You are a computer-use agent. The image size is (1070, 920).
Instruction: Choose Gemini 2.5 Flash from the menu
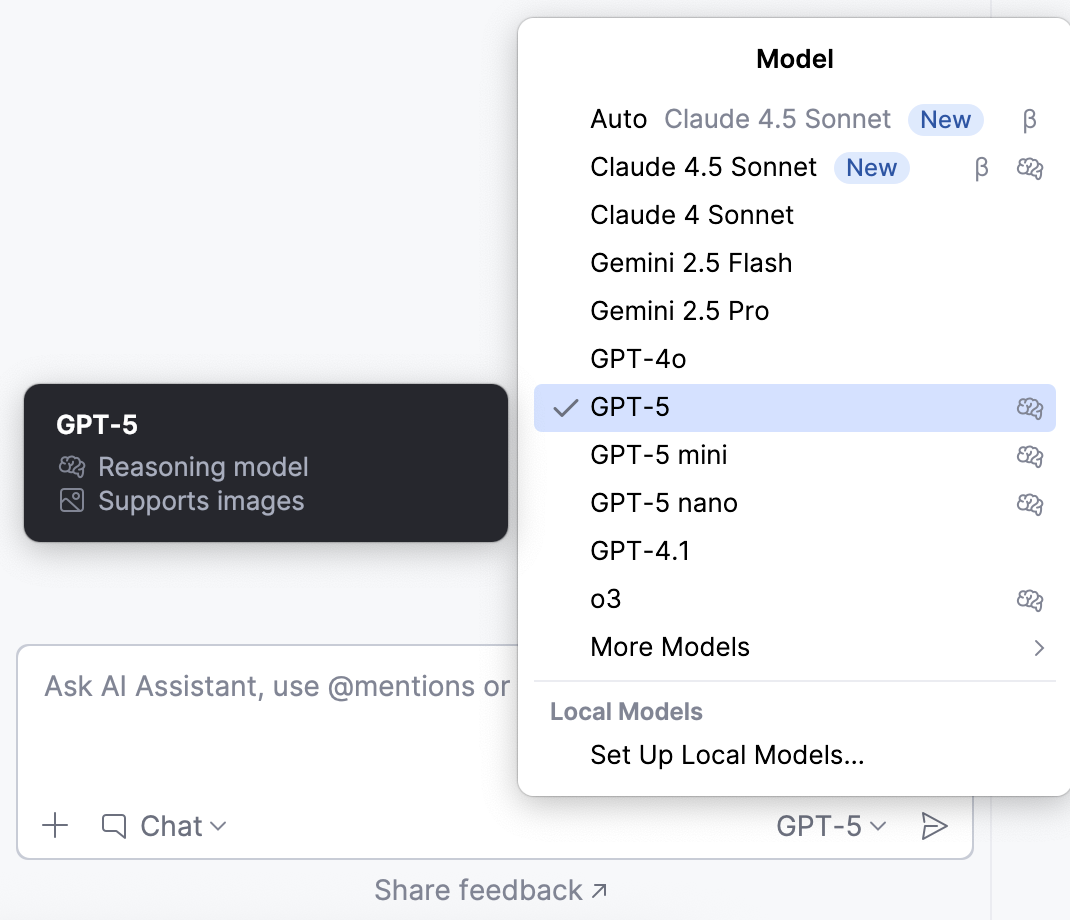[x=691, y=263]
